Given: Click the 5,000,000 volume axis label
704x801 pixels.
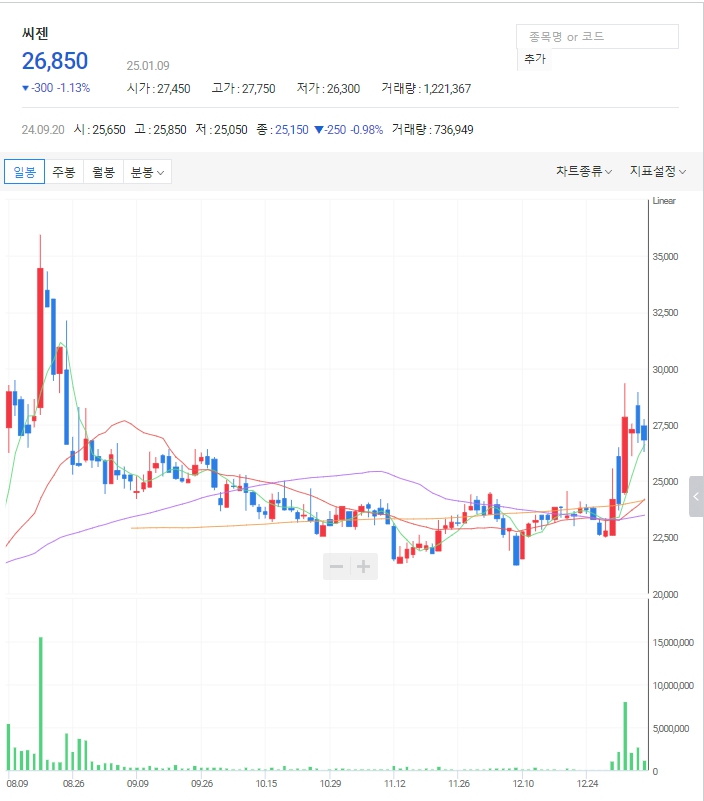Looking at the screenshot, I should pyautogui.click(x=671, y=728).
